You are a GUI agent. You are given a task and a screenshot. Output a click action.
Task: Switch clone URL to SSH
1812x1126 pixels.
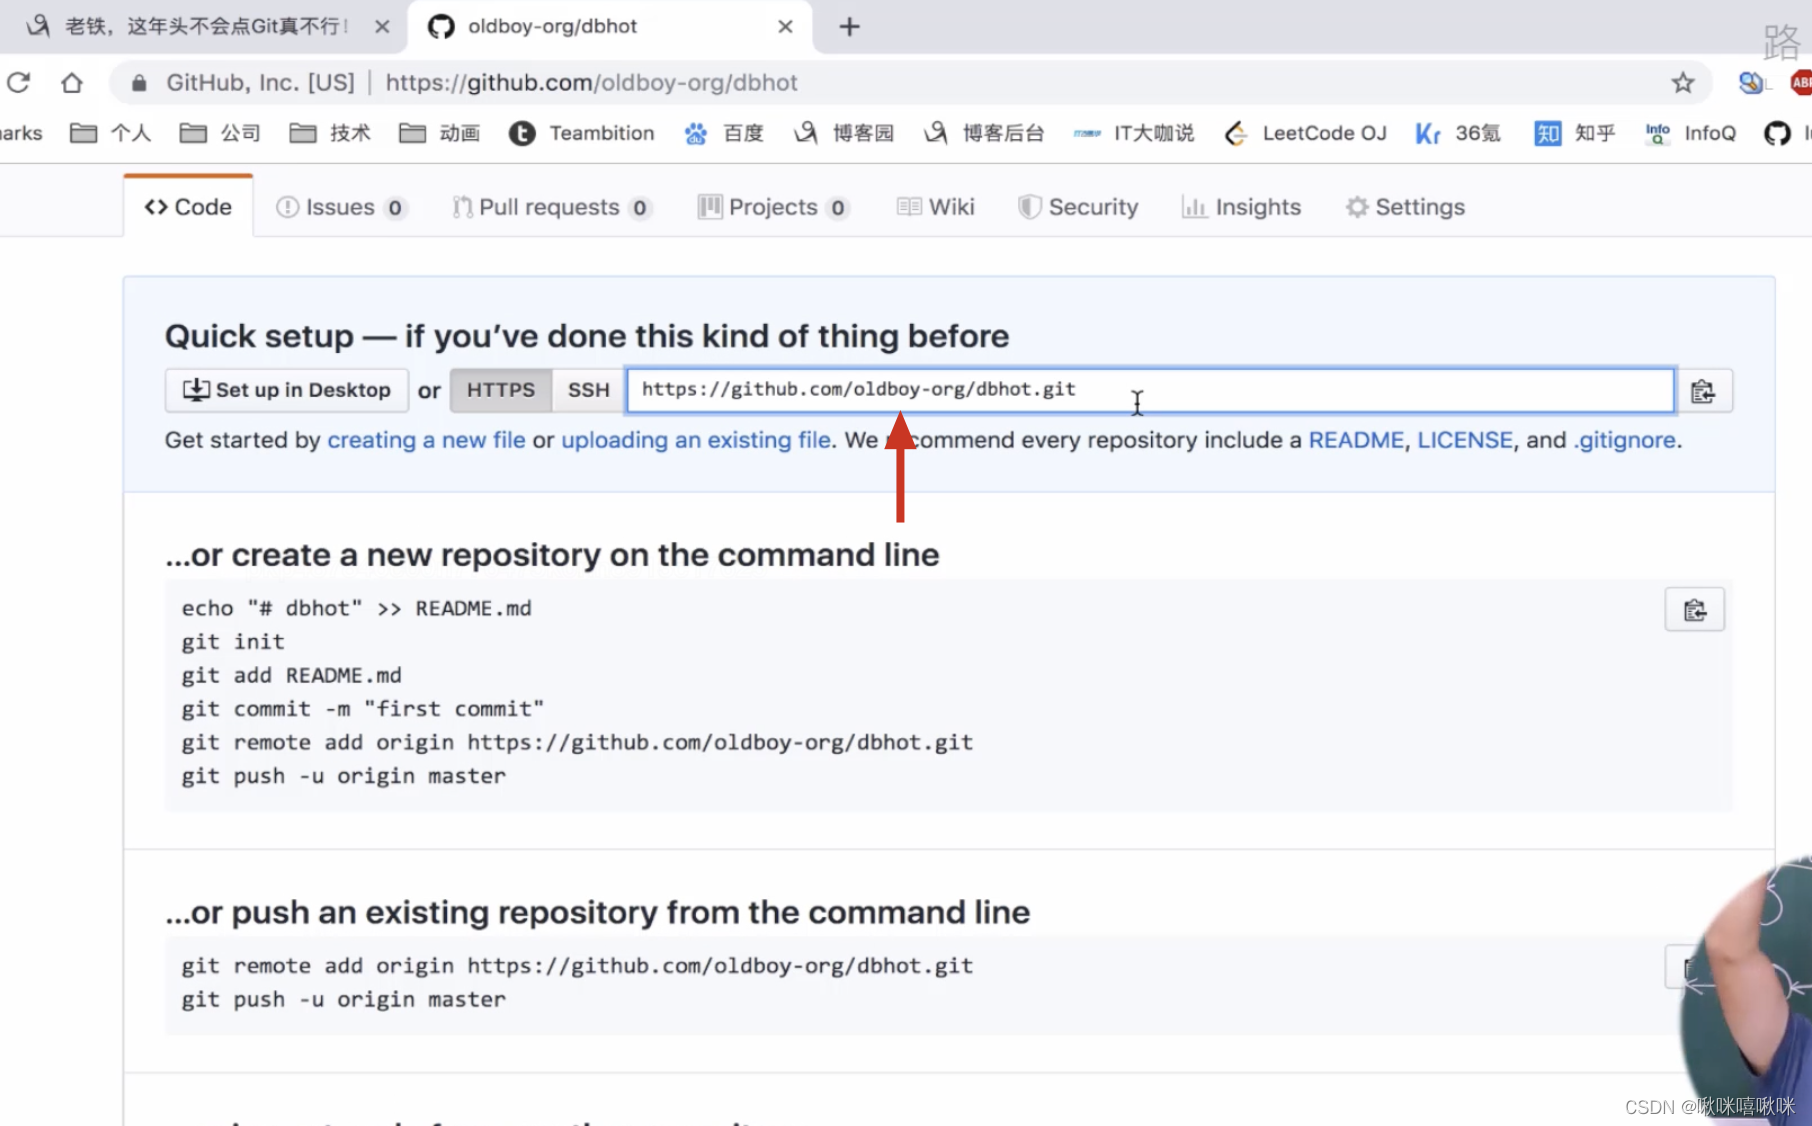pyautogui.click(x=589, y=390)
